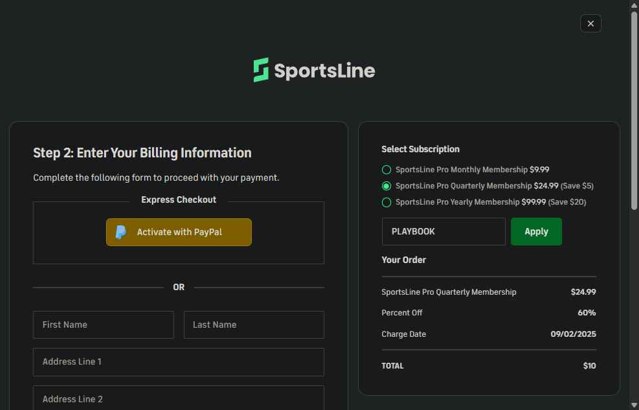Click the Your Order heading
This screenshot has height=410, width=639.
click(403, 260)
